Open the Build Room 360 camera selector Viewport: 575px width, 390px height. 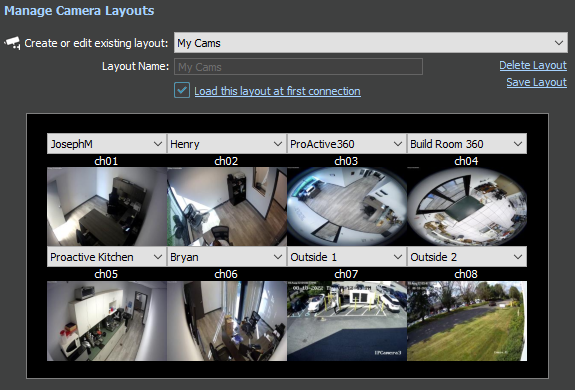coord(467,144)
